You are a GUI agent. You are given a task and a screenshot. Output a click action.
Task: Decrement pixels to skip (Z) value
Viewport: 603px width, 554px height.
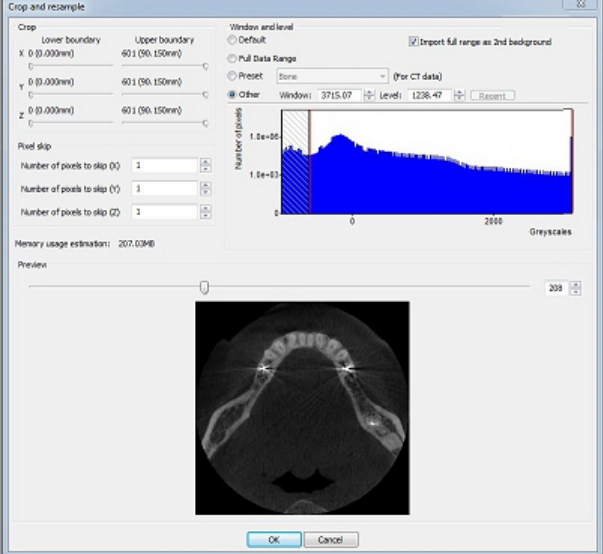[206, 215]
